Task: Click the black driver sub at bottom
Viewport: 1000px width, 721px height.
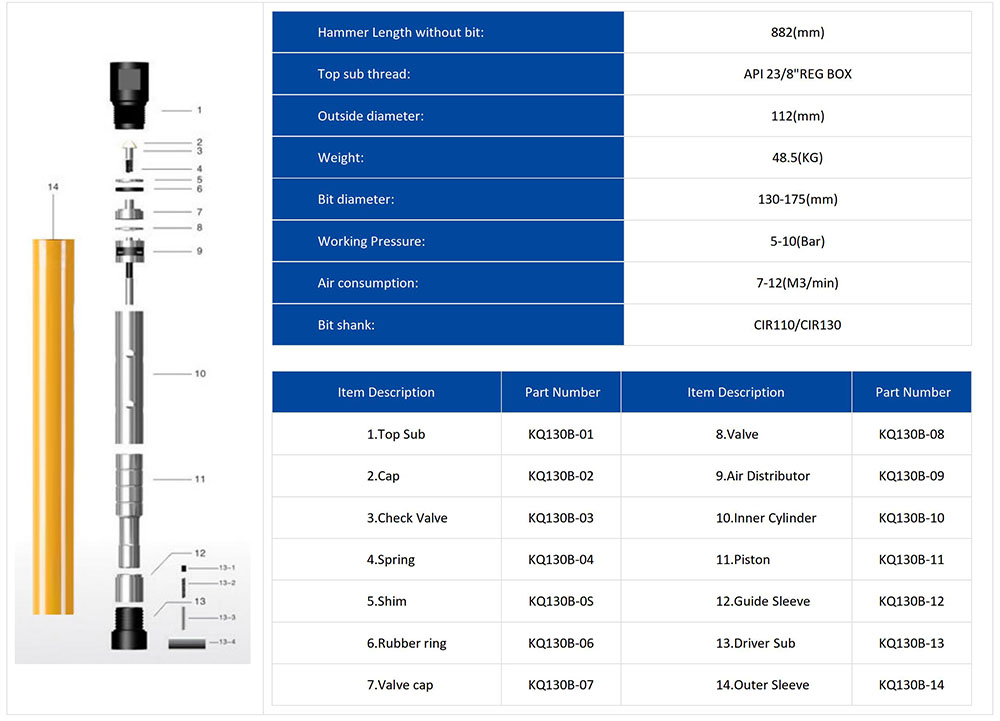Action: click(131, 627)
